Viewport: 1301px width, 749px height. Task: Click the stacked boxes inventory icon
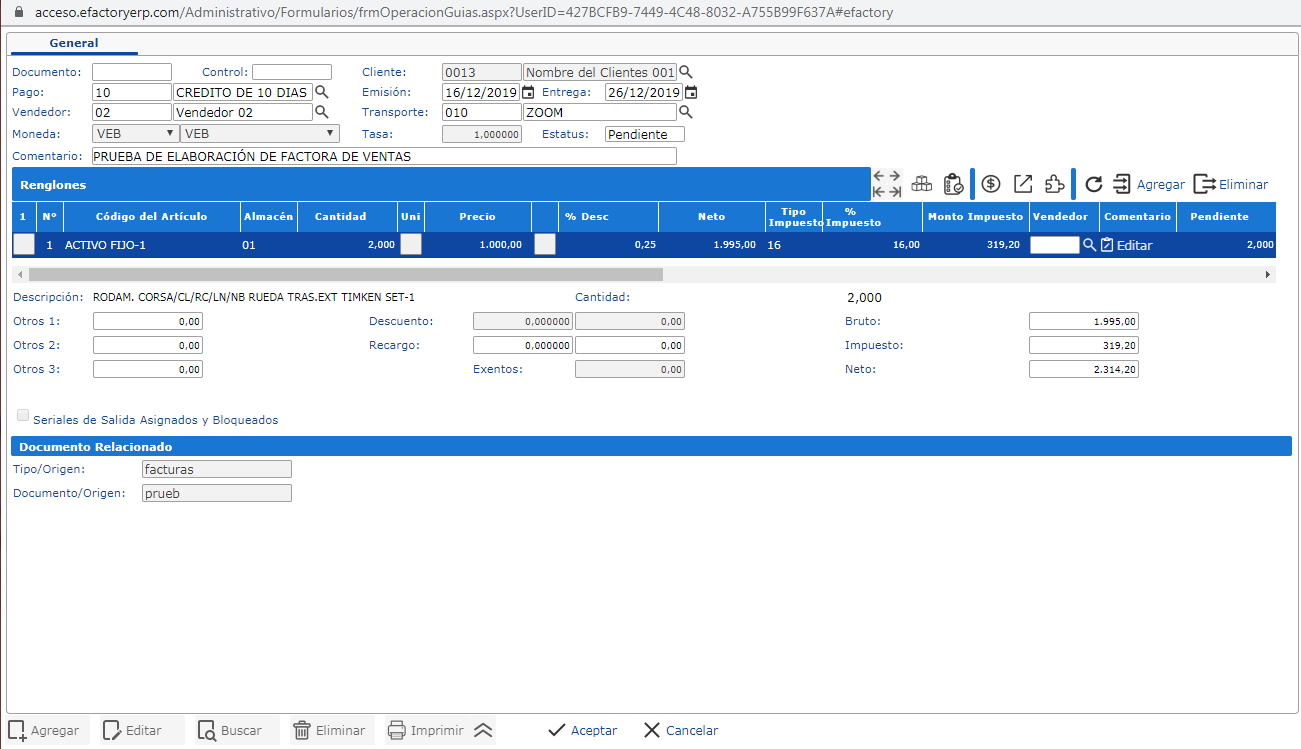click(x=921, y=184)
